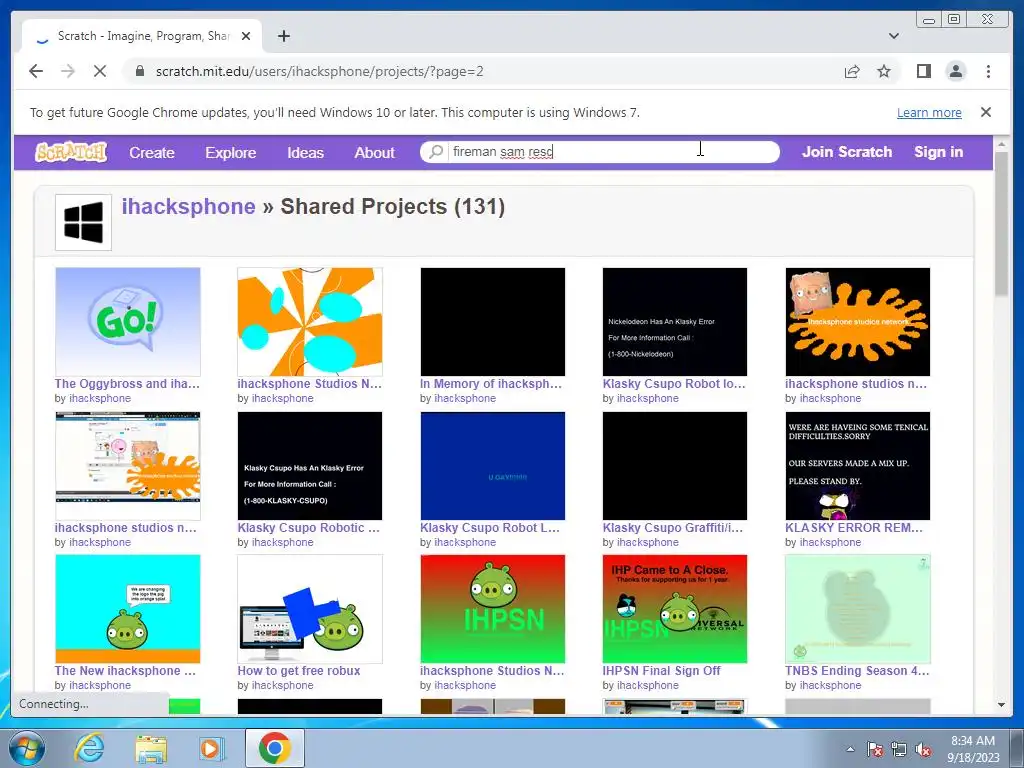The height and width of the screenshot is (768, 1024).
Task: Open the Chrome side panel icon
Action: pyautogui.click(x=923, y=71)
